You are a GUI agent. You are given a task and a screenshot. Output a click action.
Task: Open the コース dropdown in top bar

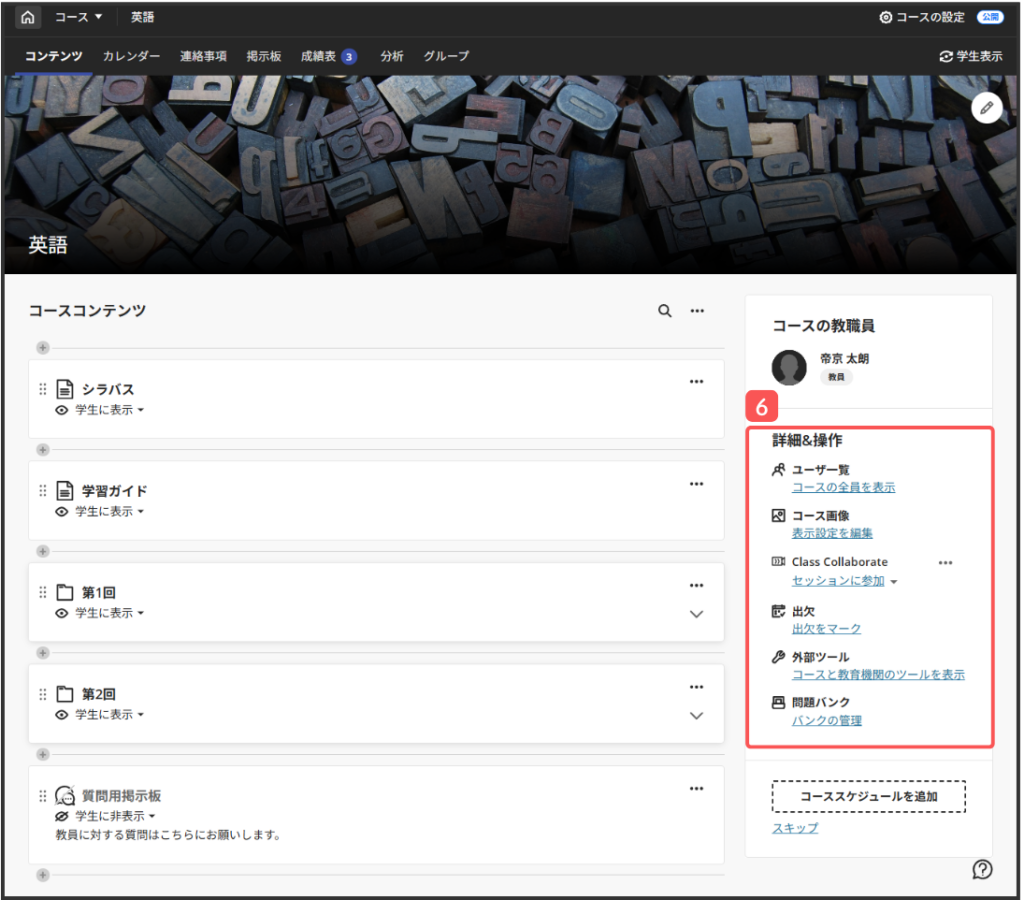79,17
